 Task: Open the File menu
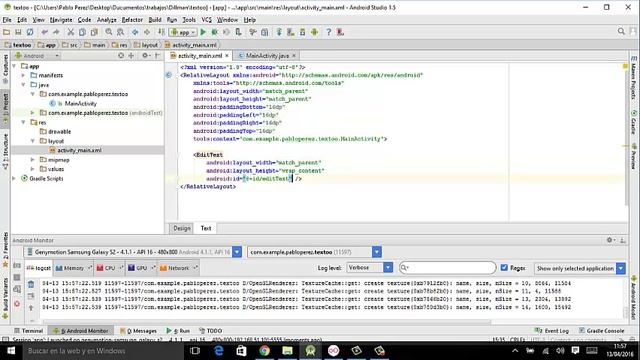coord(7,20)
